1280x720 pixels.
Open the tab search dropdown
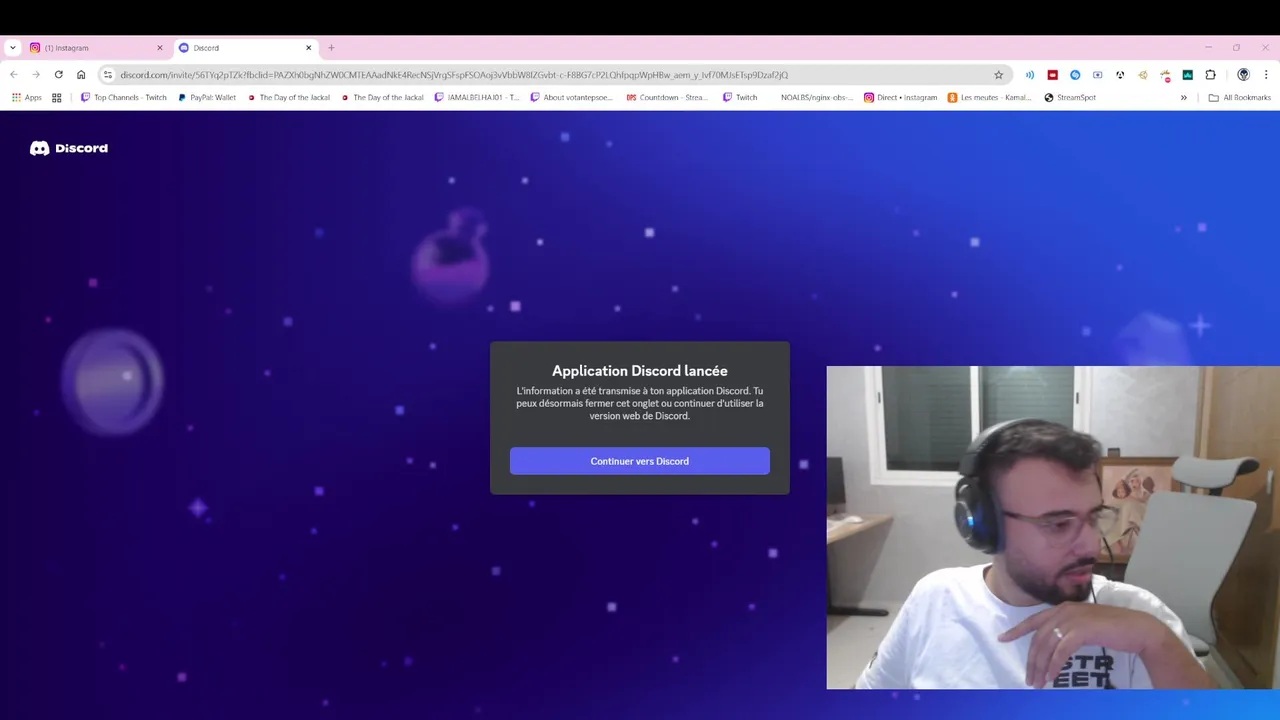pyautogui.click(x=12, y=48)
